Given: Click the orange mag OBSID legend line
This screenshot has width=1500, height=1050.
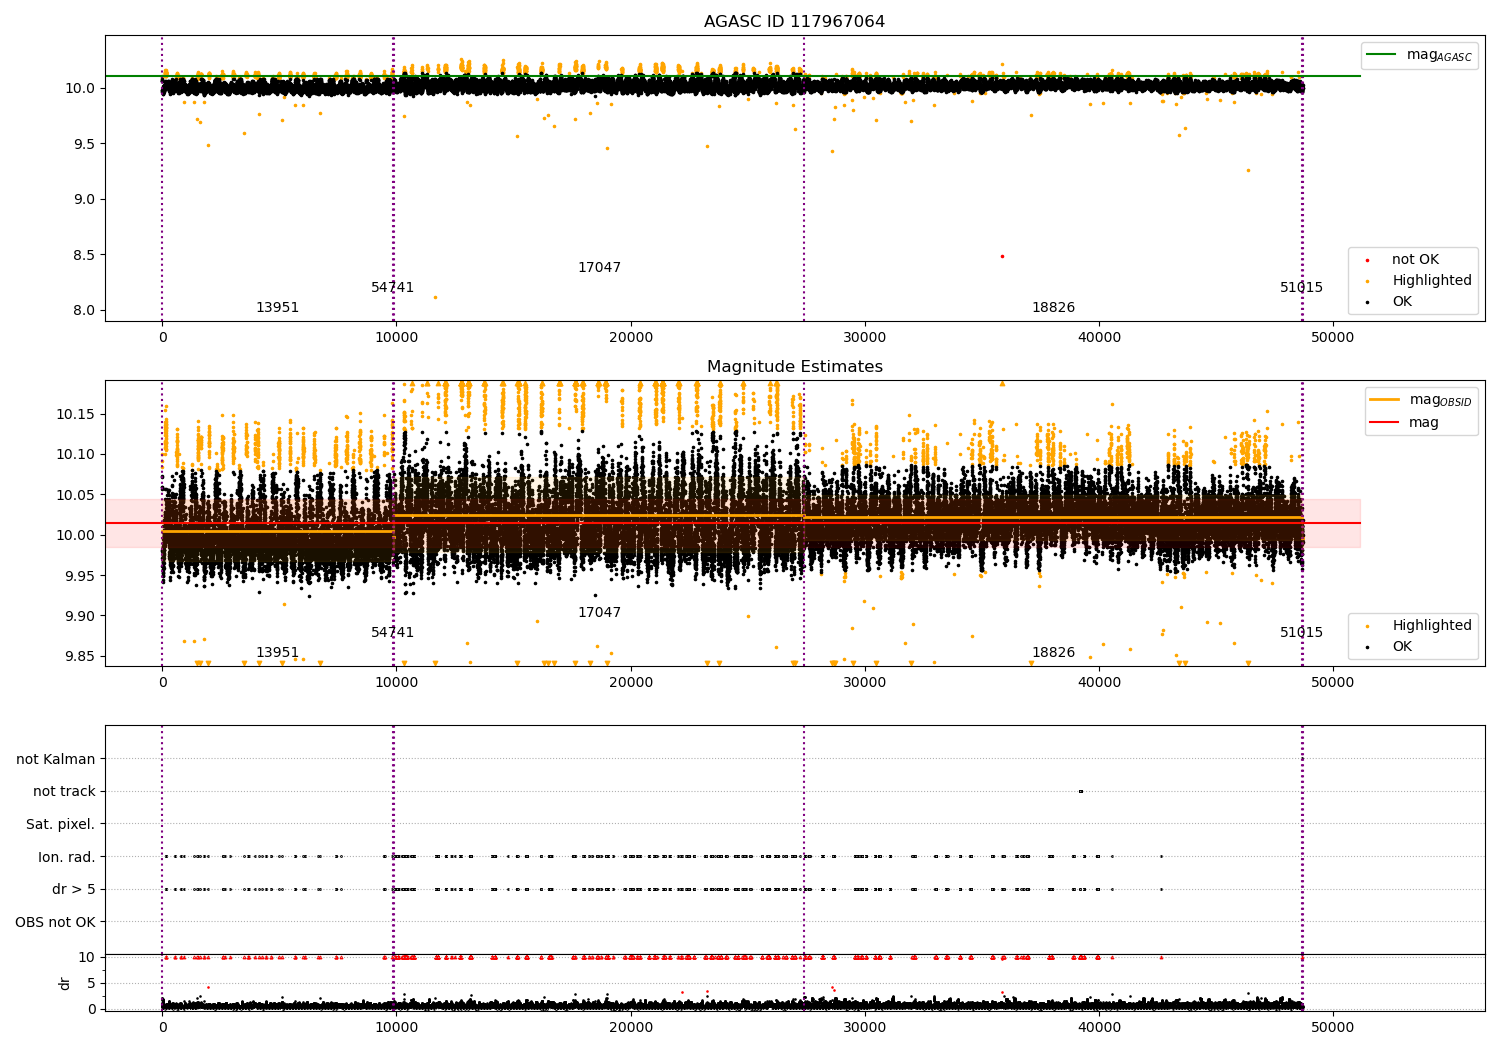Looking at the screenshot, I should coord(1385,400).
